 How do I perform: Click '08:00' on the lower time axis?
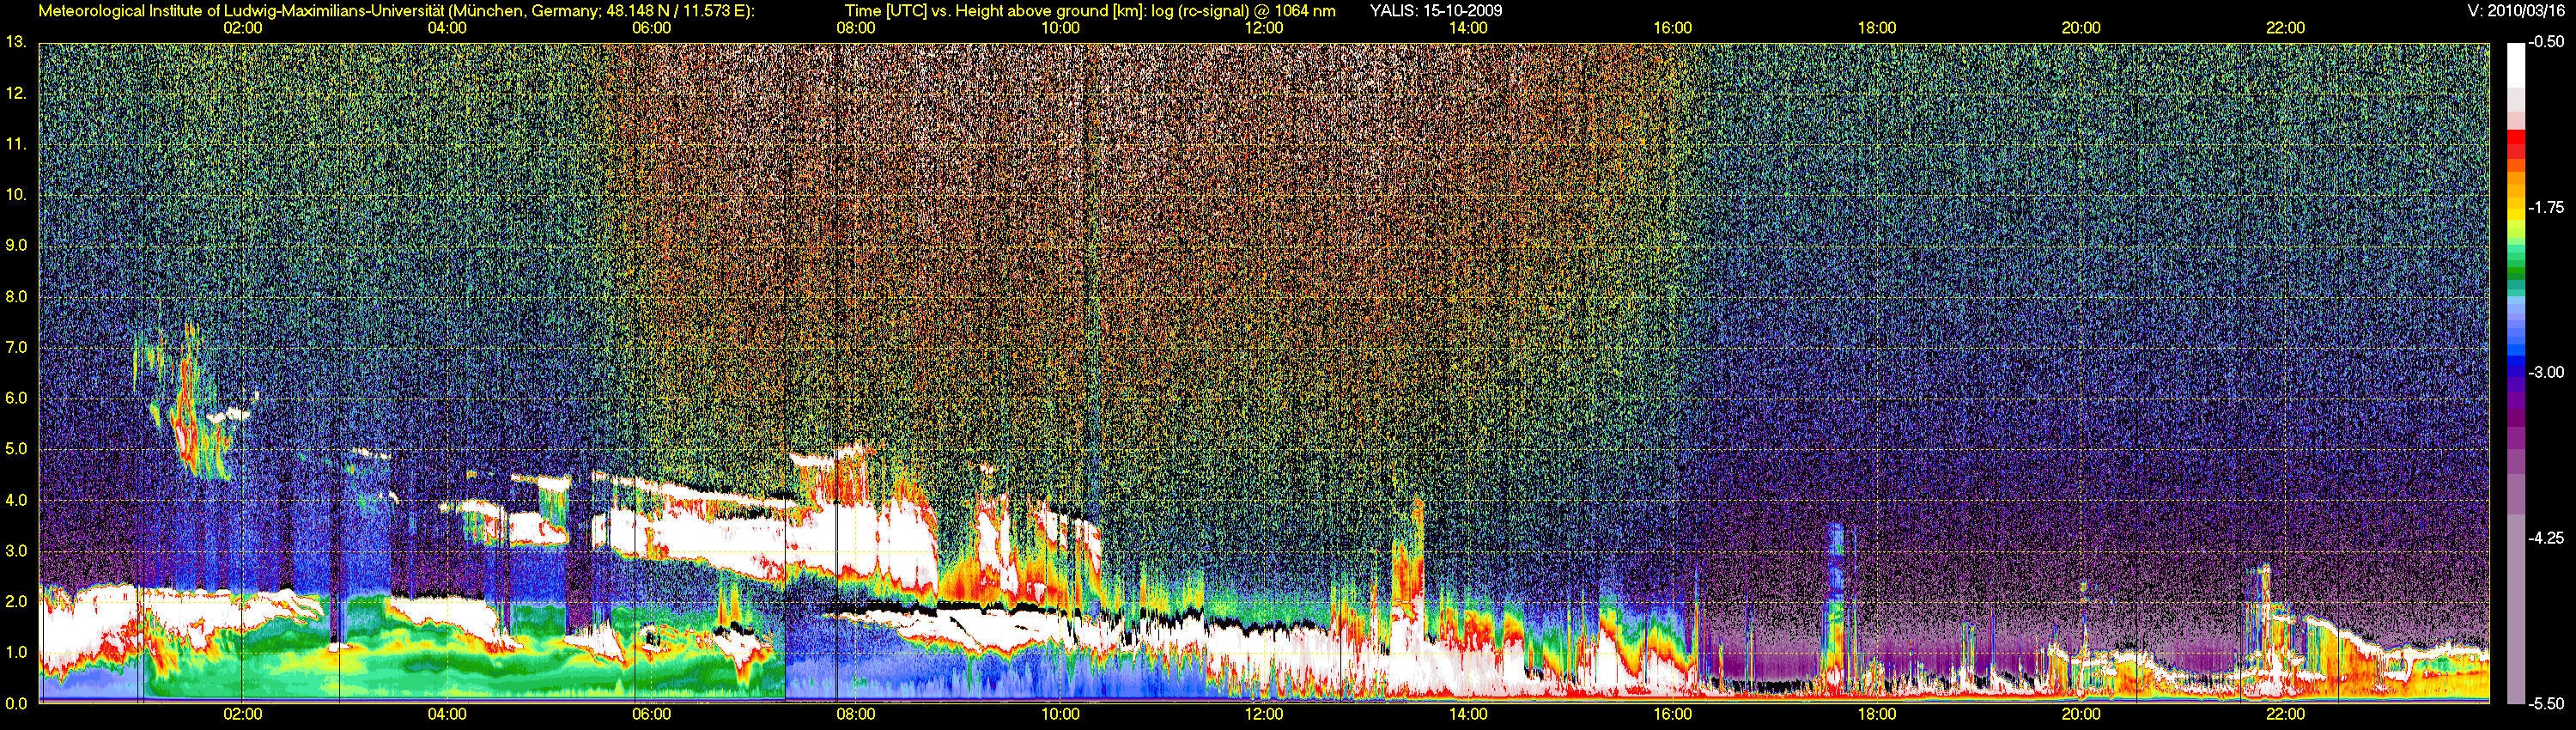[856, 714]
